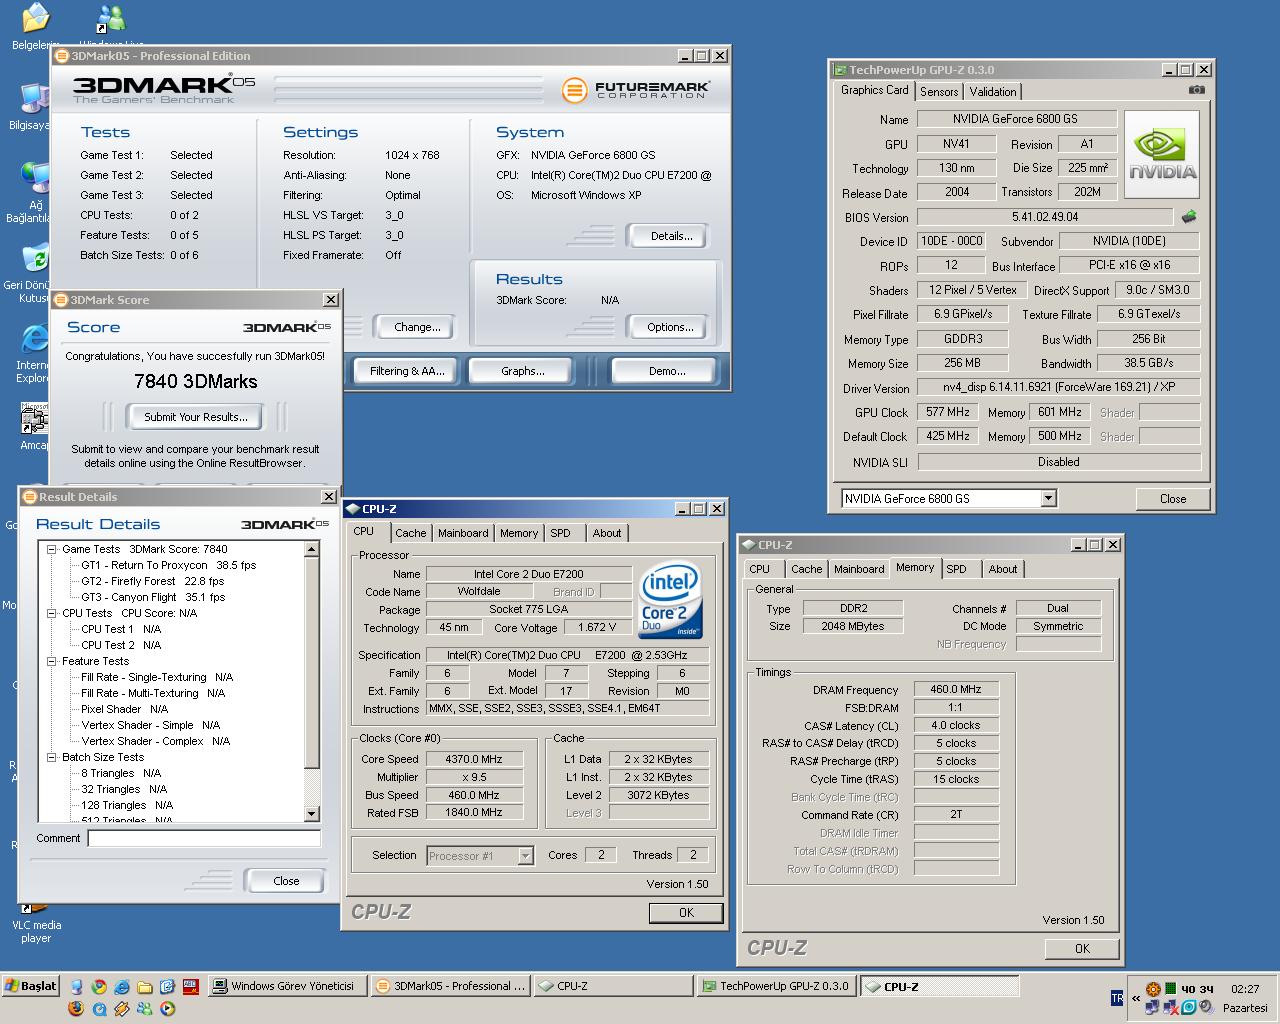Screen dimensions: 1280x1024
Task: Collapse the Batch Size Tests tree node
Action: click(51, 757)
